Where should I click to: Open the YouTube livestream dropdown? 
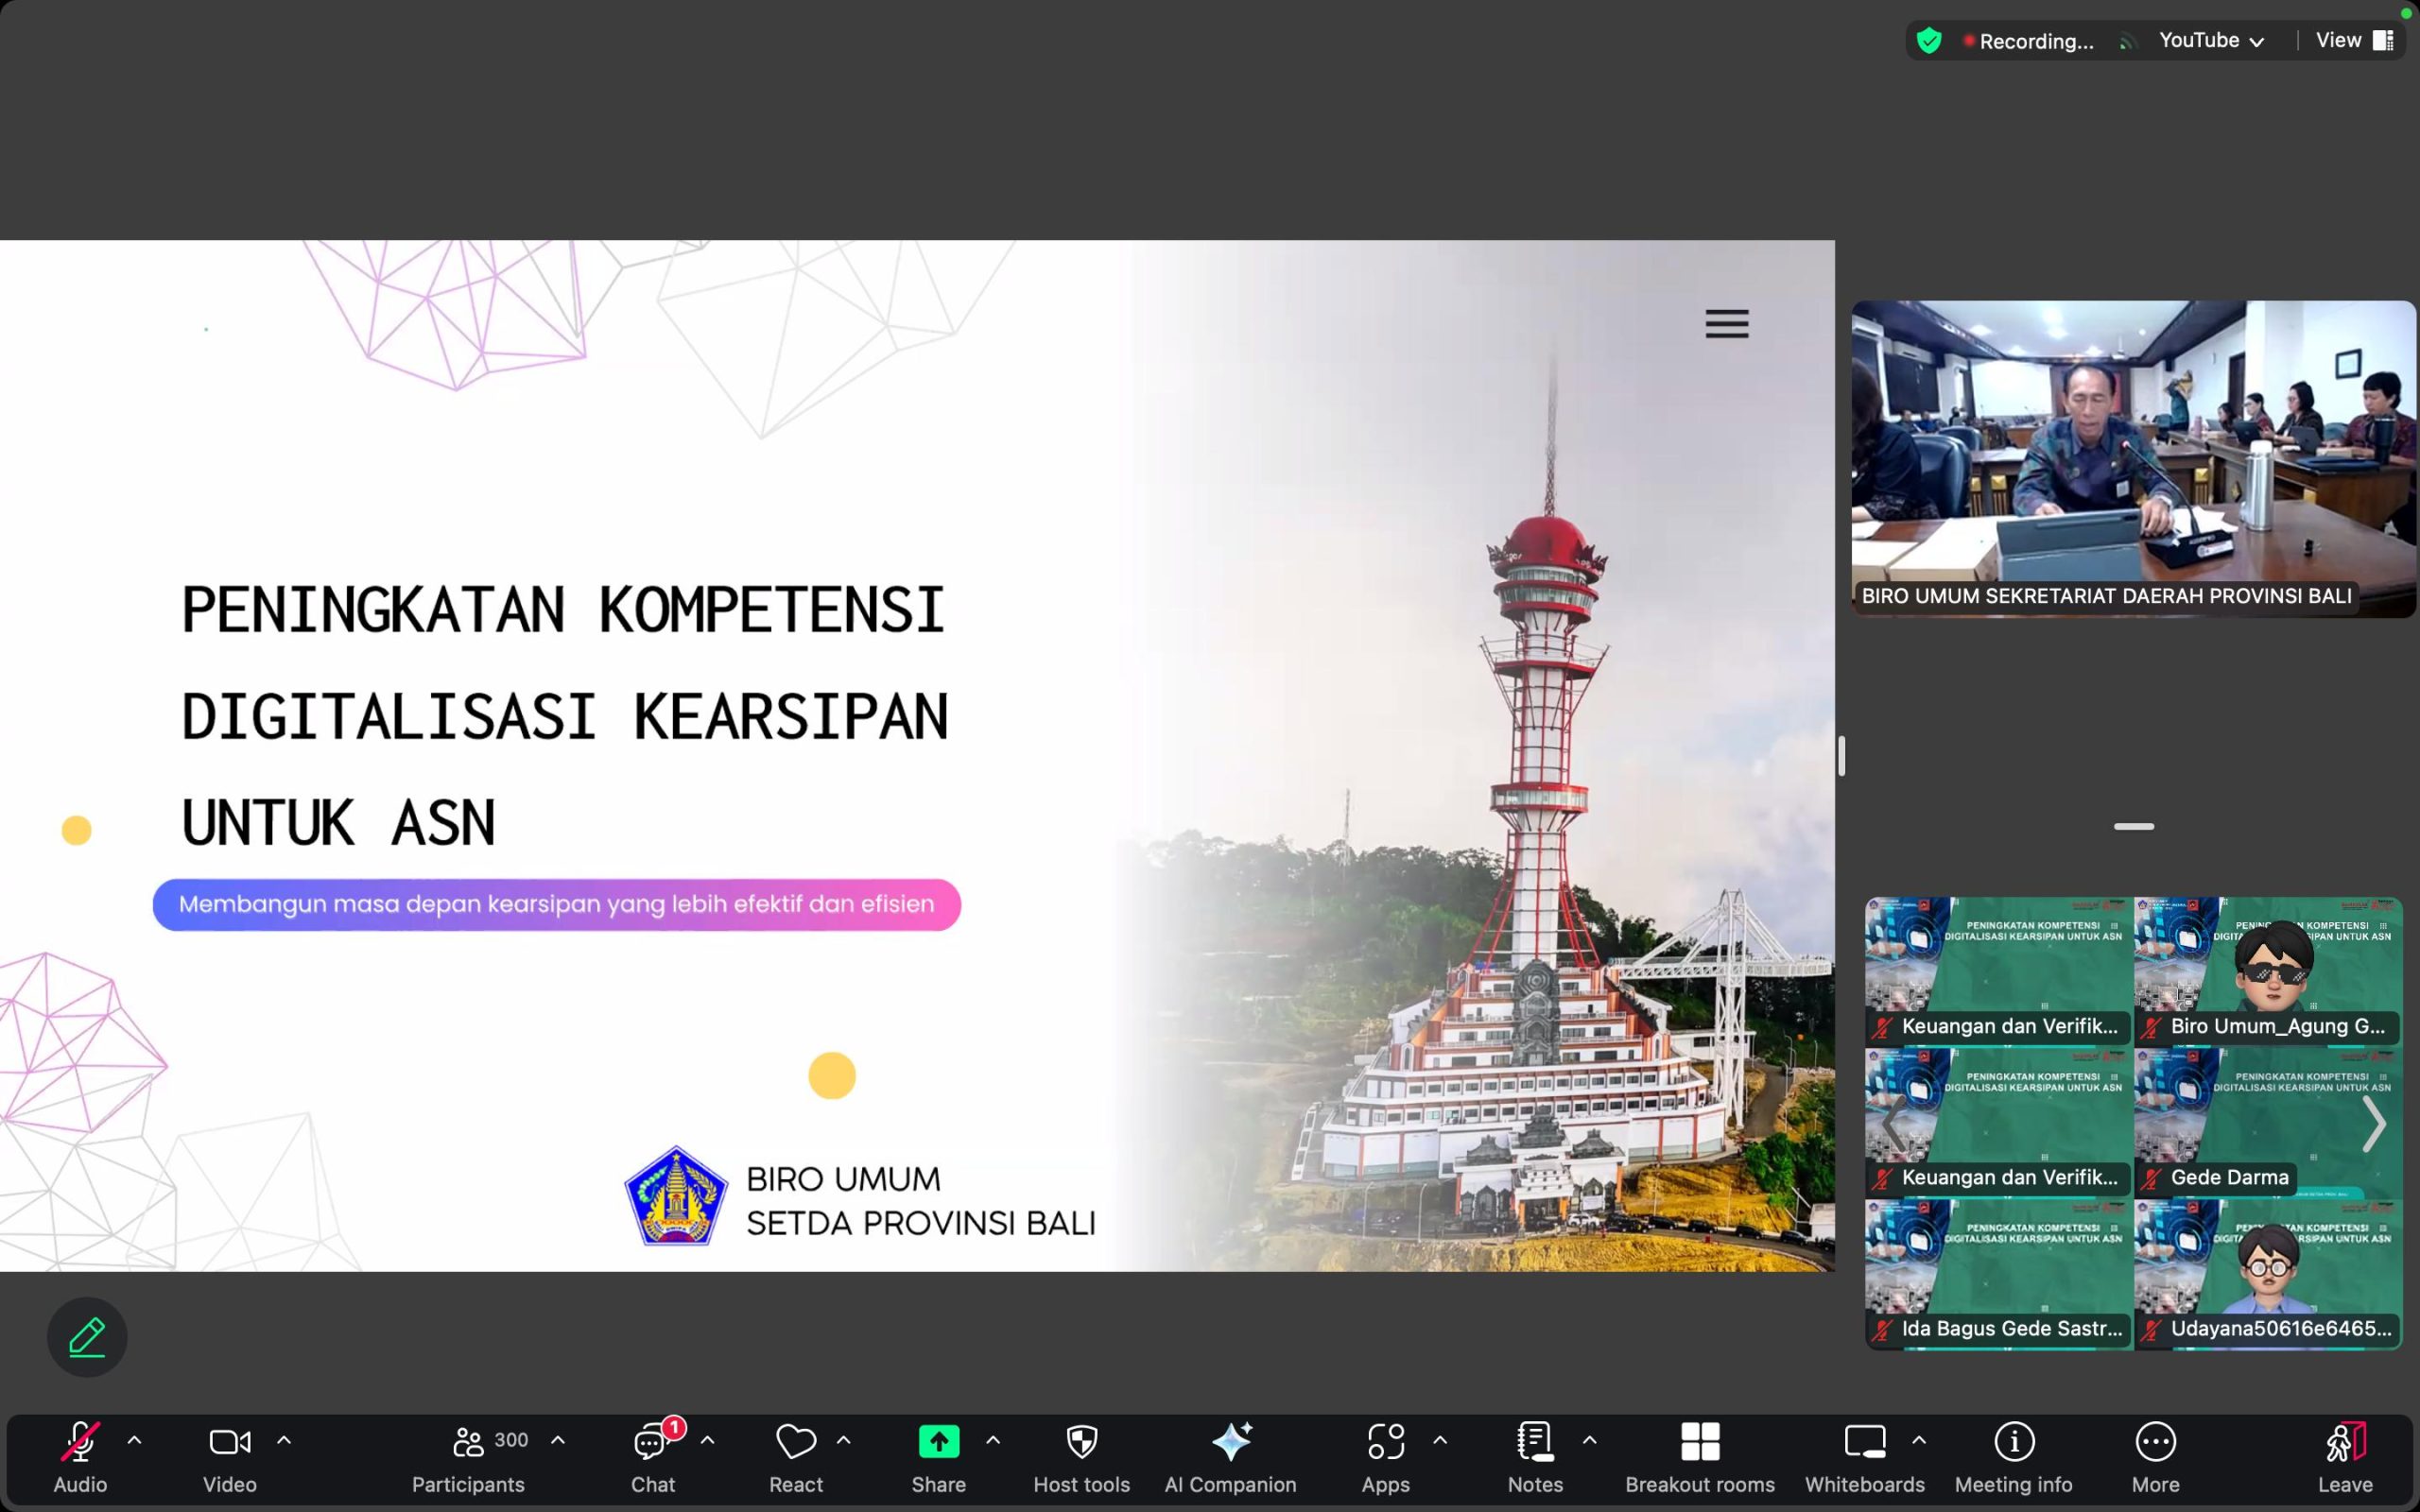[2211, 41]
